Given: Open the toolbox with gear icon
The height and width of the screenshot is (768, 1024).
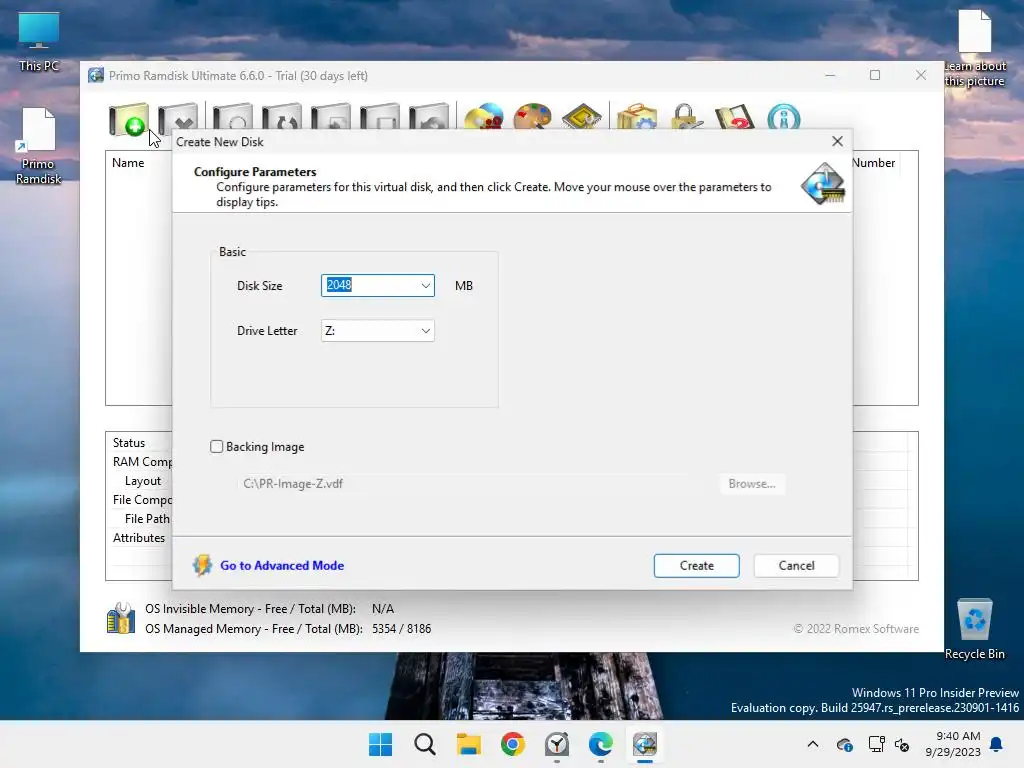Looking at the screenshot, I should tap(637, 117).
